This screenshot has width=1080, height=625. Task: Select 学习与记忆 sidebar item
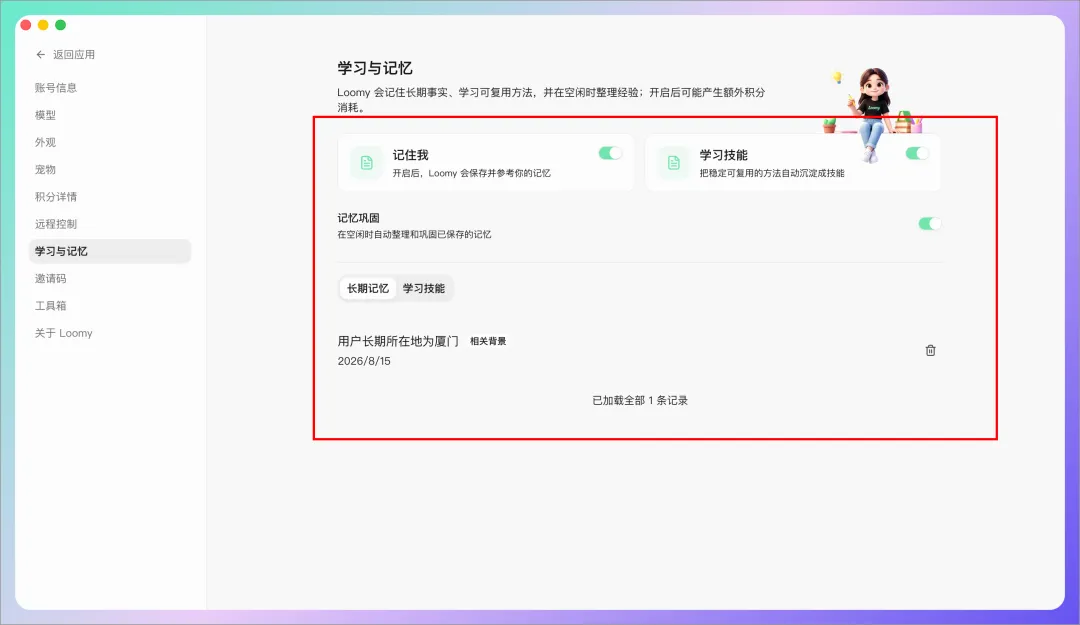coord(110,251)
